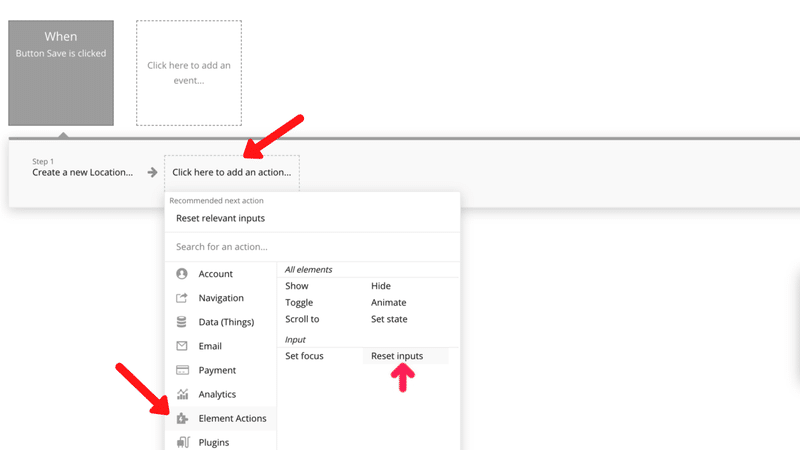Choose the Animate element action

388,303
